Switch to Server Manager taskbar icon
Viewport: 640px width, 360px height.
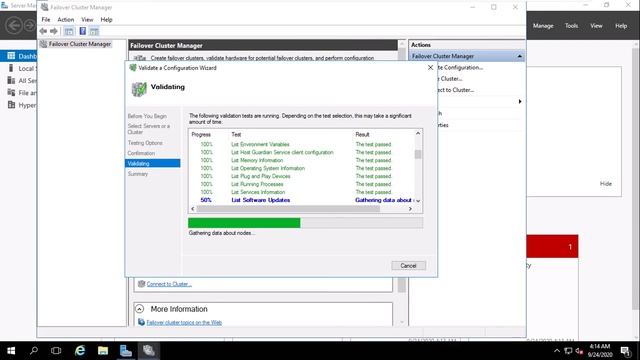click(126, 351)
